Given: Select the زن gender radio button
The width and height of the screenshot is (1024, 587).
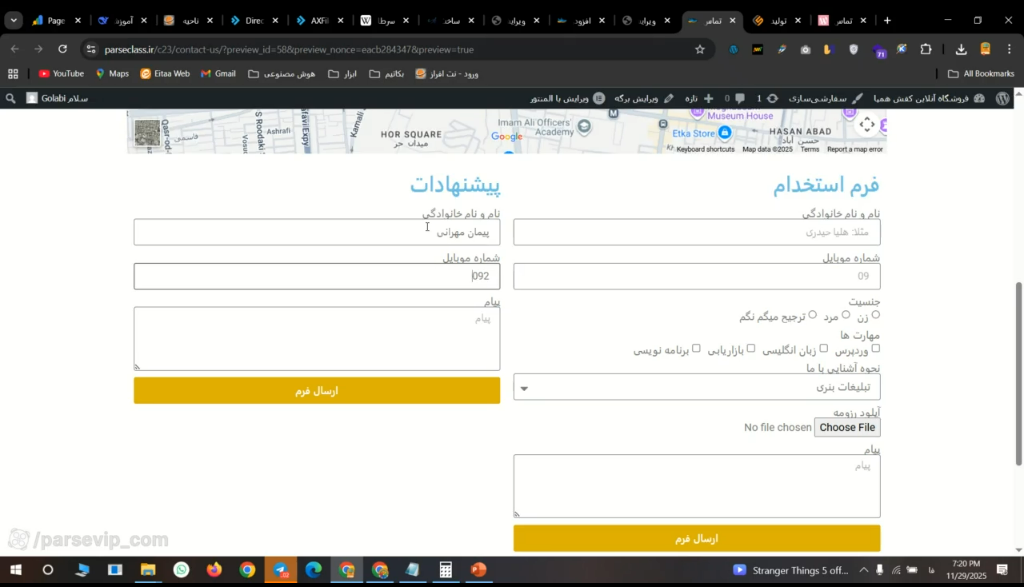Looking at the screenshot, I should click(x=875, y=315).
